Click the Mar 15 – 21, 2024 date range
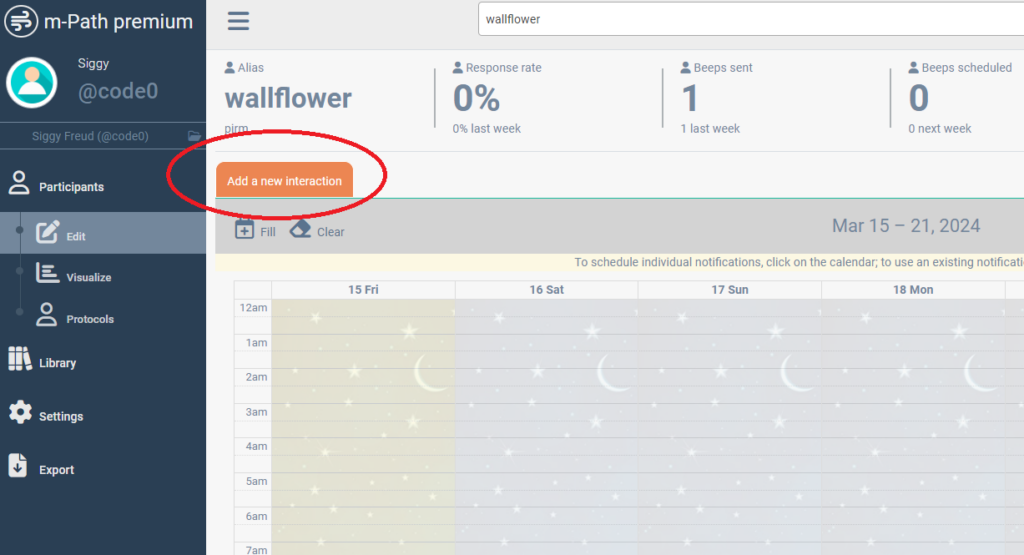The image size is (1024, 555). click(x=906, y=226)
